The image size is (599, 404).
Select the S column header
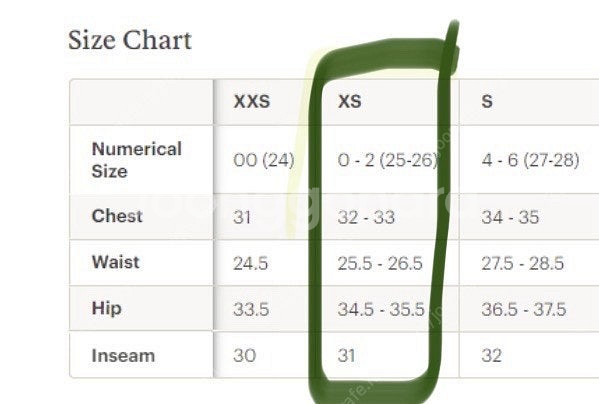(487, 101)
